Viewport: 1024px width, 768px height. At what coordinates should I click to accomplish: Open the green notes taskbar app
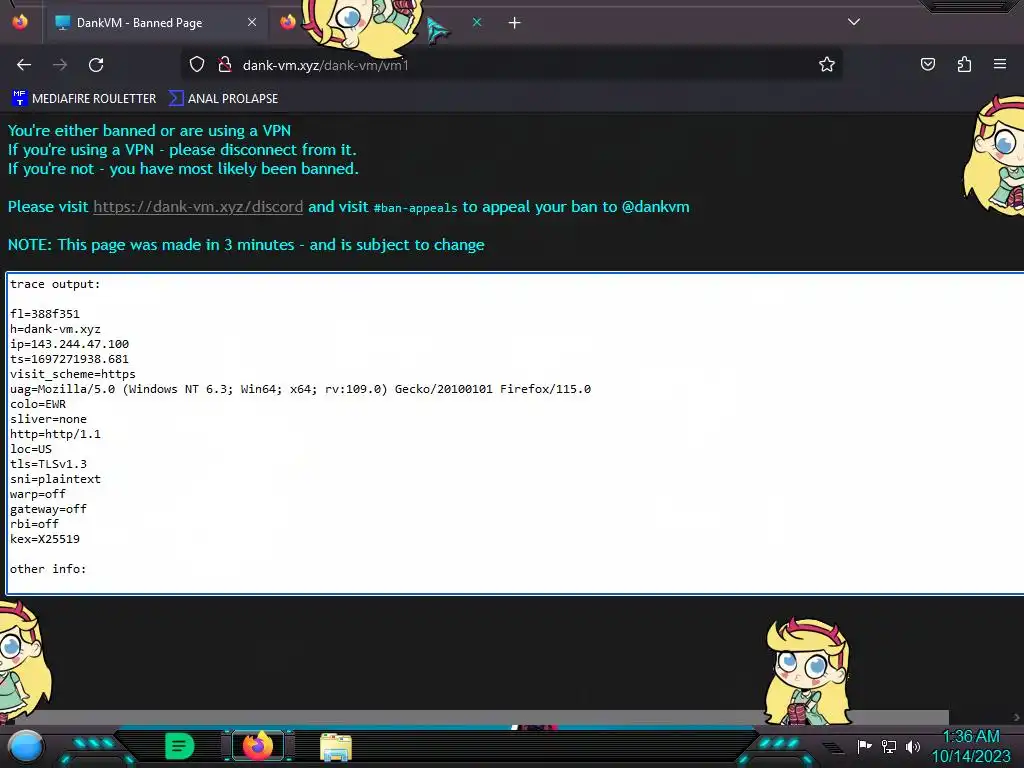[180, 746]
